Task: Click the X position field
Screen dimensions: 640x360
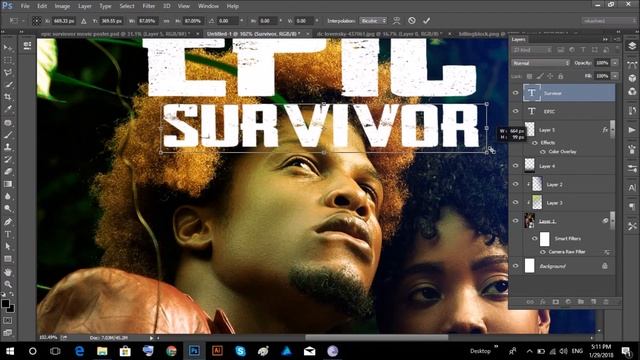Action: click(64, 21)
